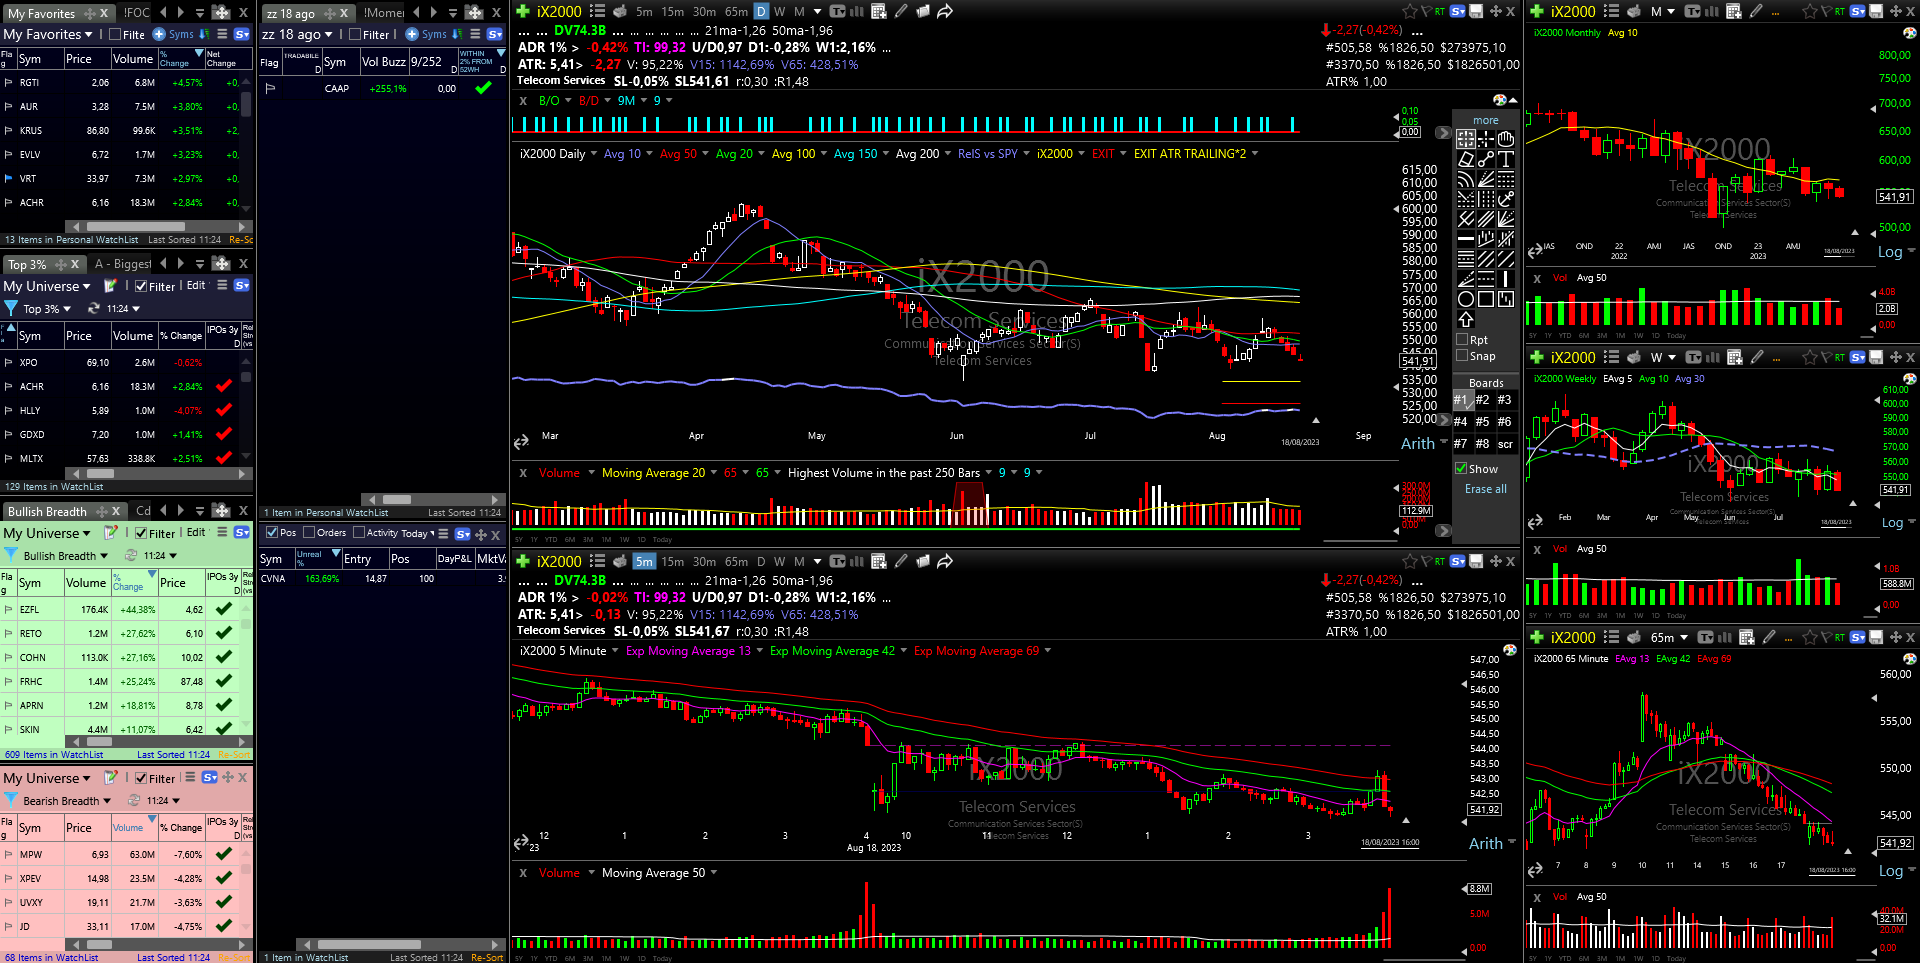Image resolution: width=1920 pixels, height=963 pixels.
Task: Click the color palette icon above drawing tools
Action: (x=1499, y=100)
